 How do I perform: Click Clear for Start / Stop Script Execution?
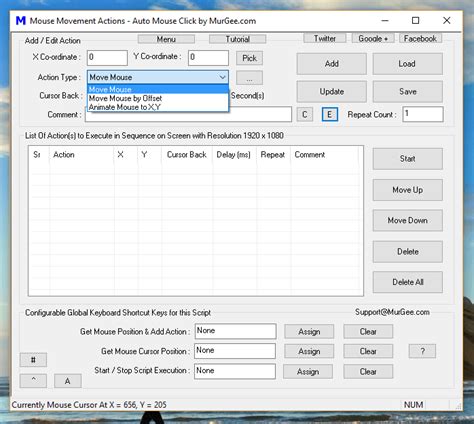click(368, 371)
